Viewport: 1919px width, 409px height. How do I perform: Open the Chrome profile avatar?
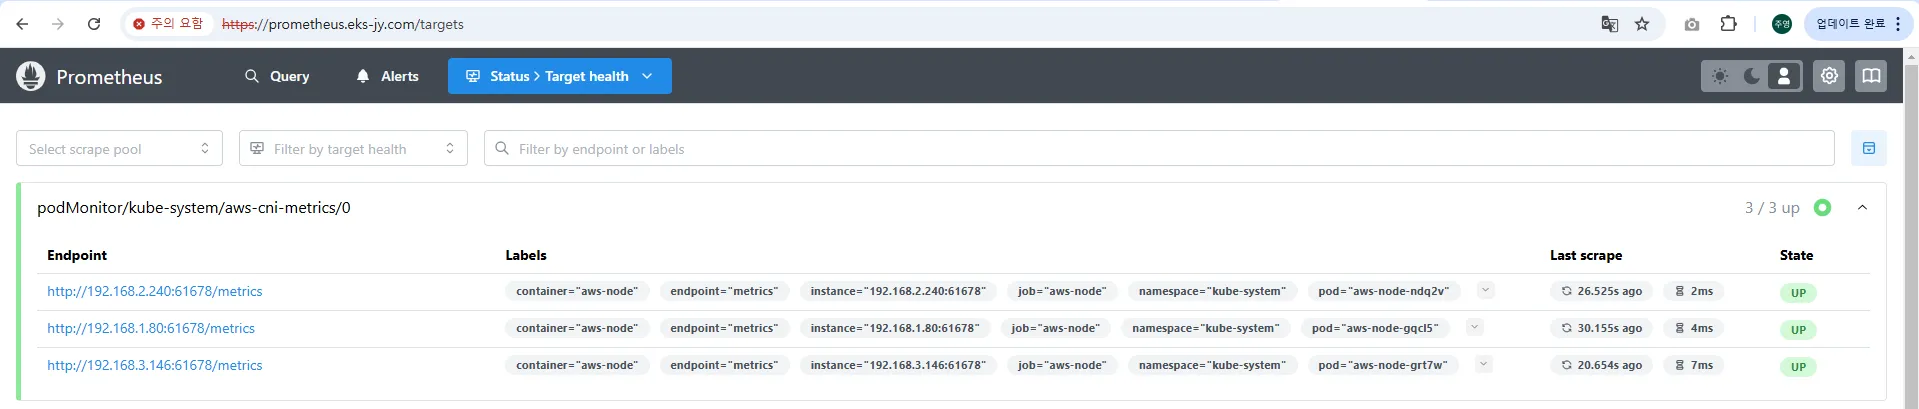1781,24
